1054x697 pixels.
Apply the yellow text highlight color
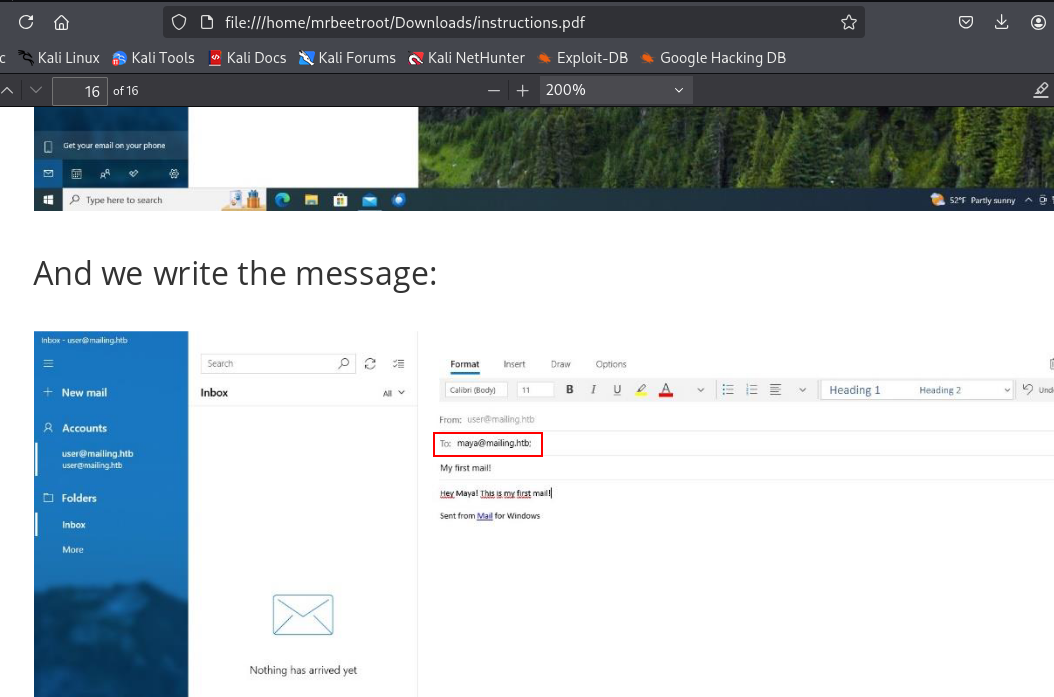pyautogui.click(x=641, y=390)
